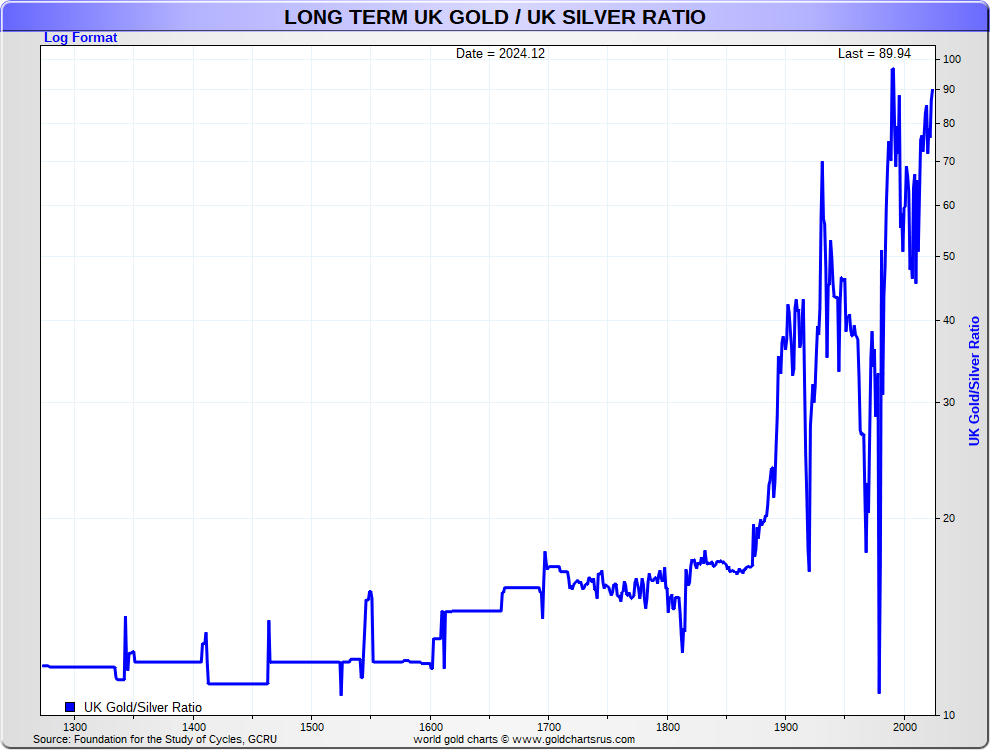Click the "Last = 89.94" value
The width and height of the screenshot is (990, 750).
pyautogui.click(x=874, y=54)
